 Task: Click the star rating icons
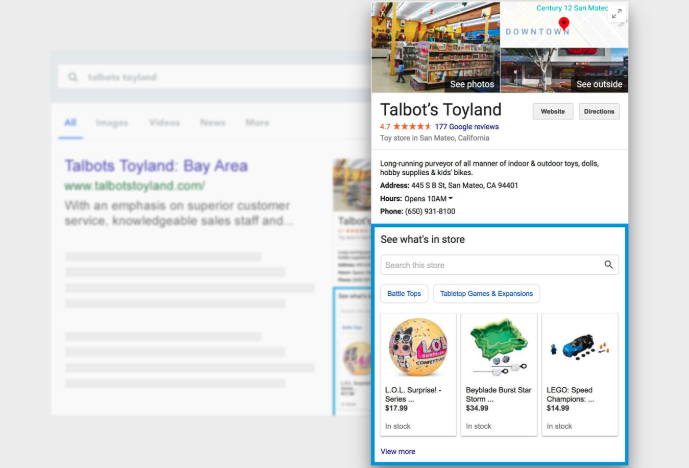(x=413, y=127)
